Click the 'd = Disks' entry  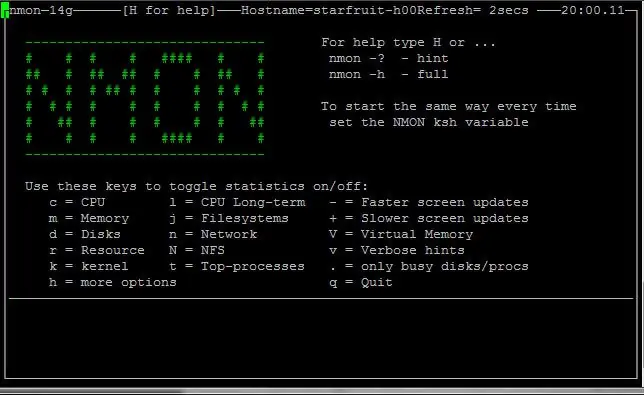tap(85, 234)
